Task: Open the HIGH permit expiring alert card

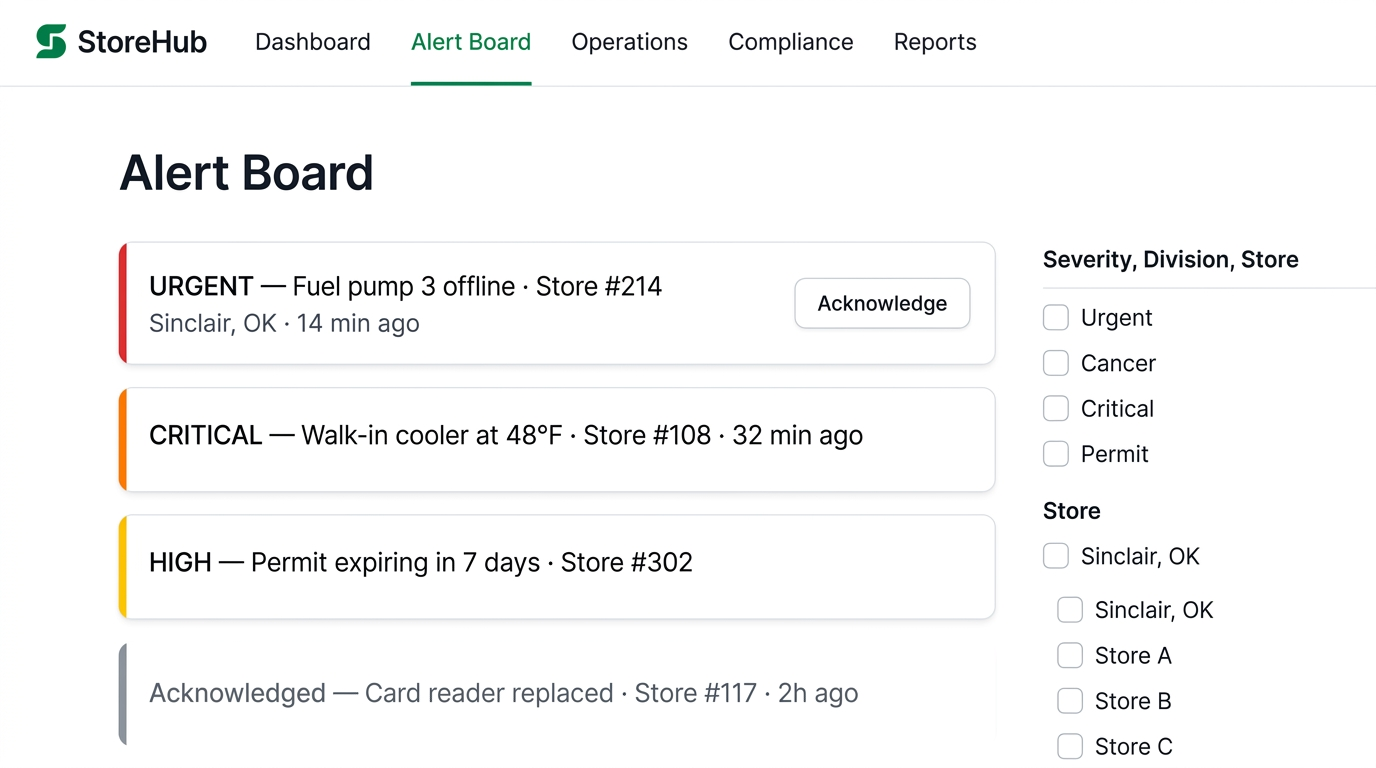Action: [x=556, y=567]
